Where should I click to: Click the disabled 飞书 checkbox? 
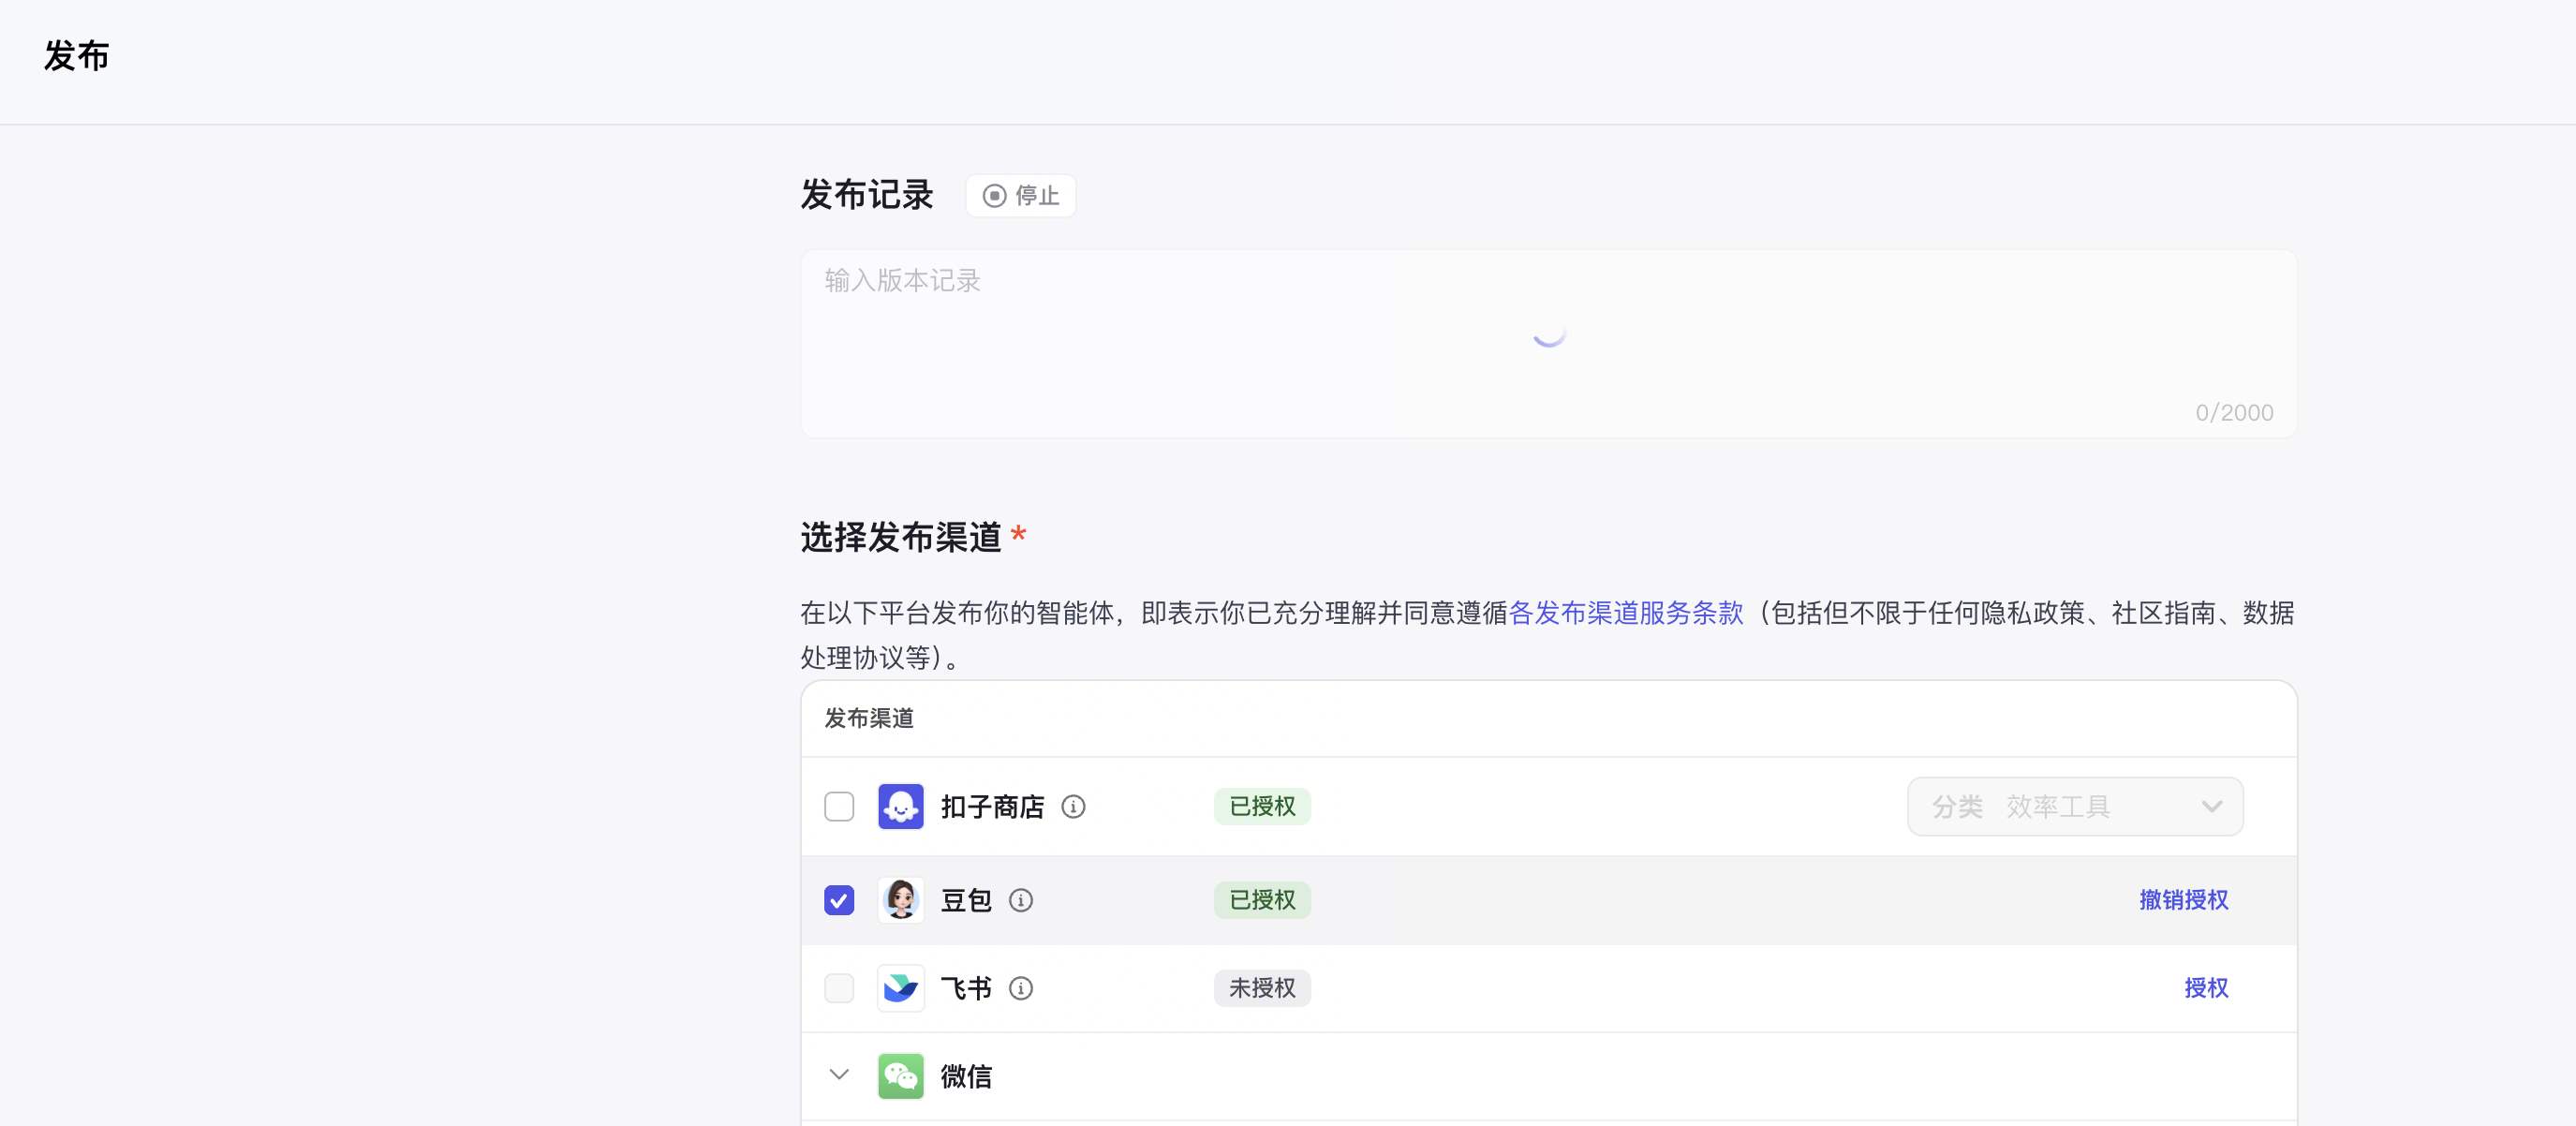point(839,988)
